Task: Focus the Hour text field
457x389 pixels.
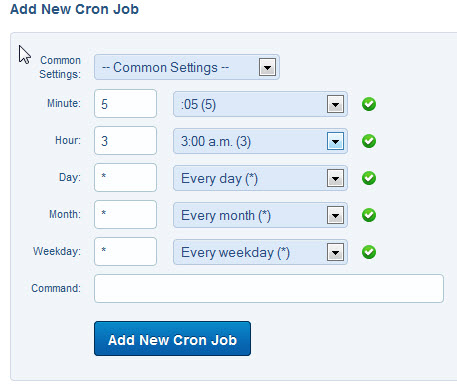Action: click(x=125, y=141)
